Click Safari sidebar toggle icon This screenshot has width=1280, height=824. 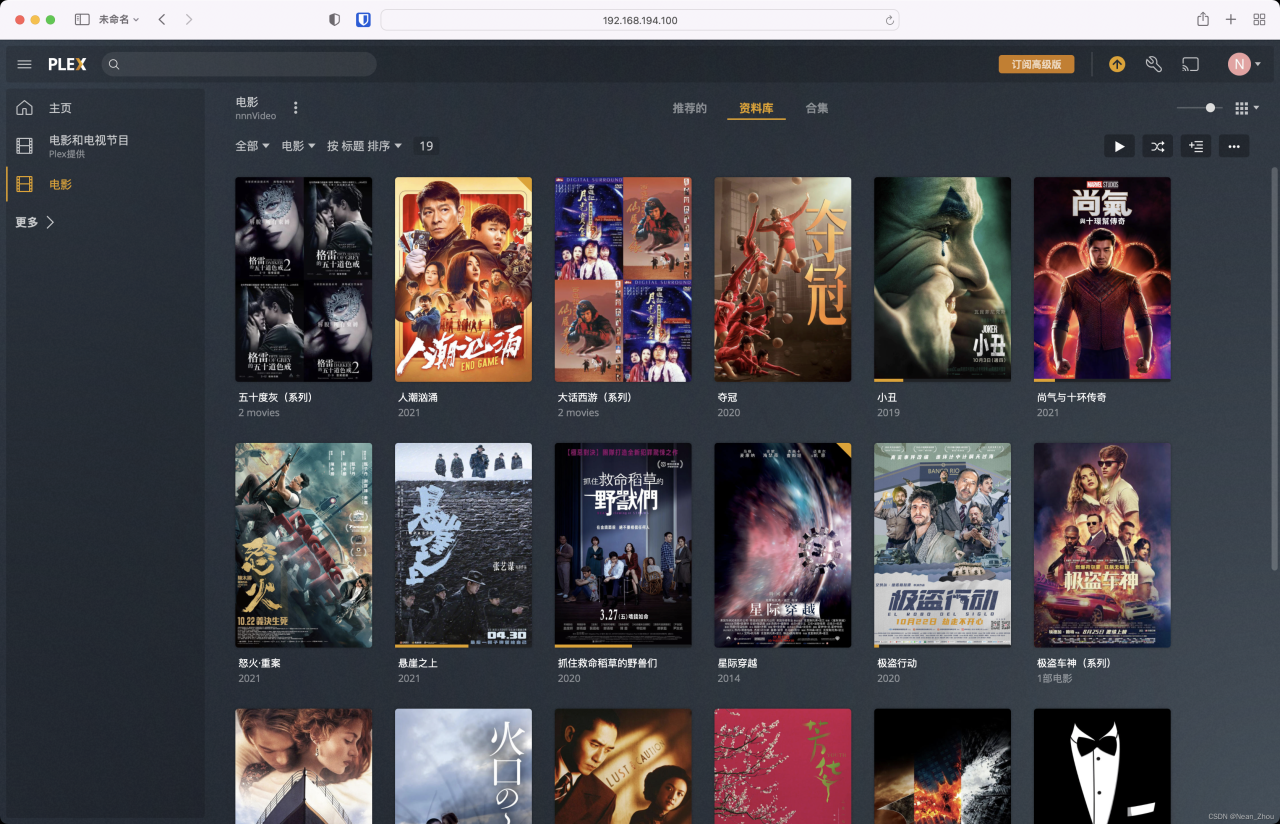click(x=82, y=20)
